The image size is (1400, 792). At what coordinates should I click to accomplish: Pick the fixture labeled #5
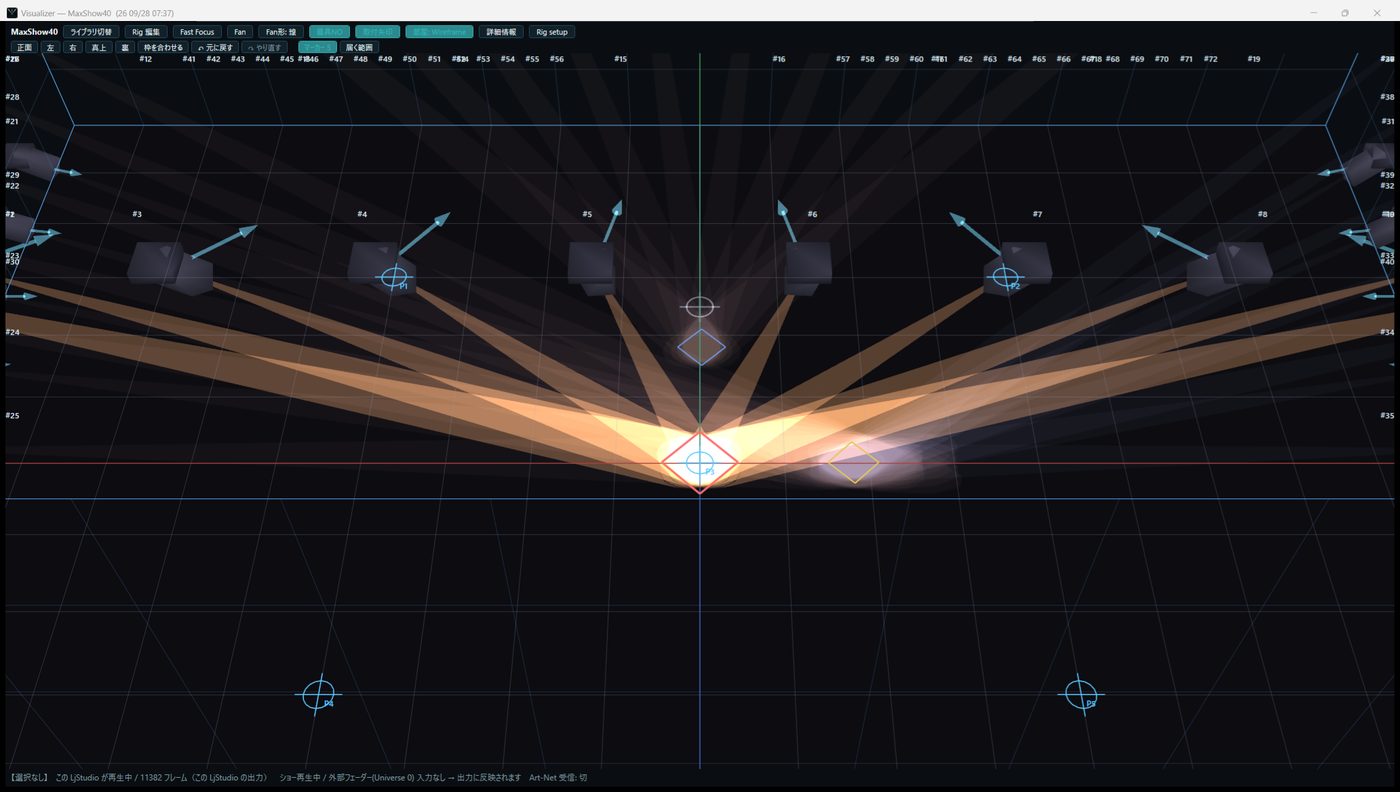[591, 268]
